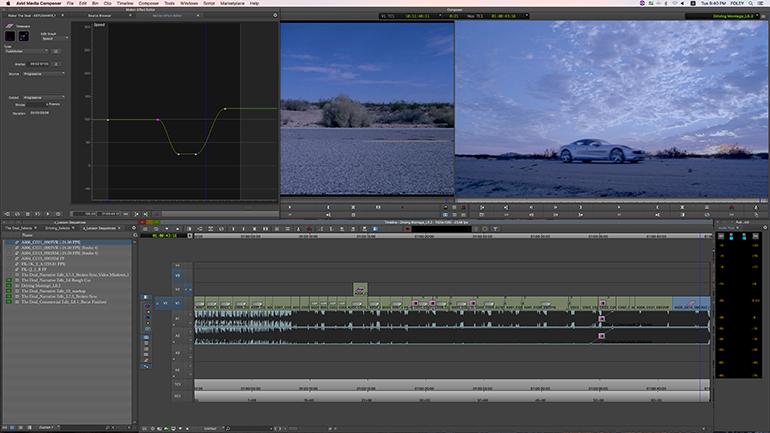
Task: Open the Output Progressive dropdown
Action: pos(44,97)
